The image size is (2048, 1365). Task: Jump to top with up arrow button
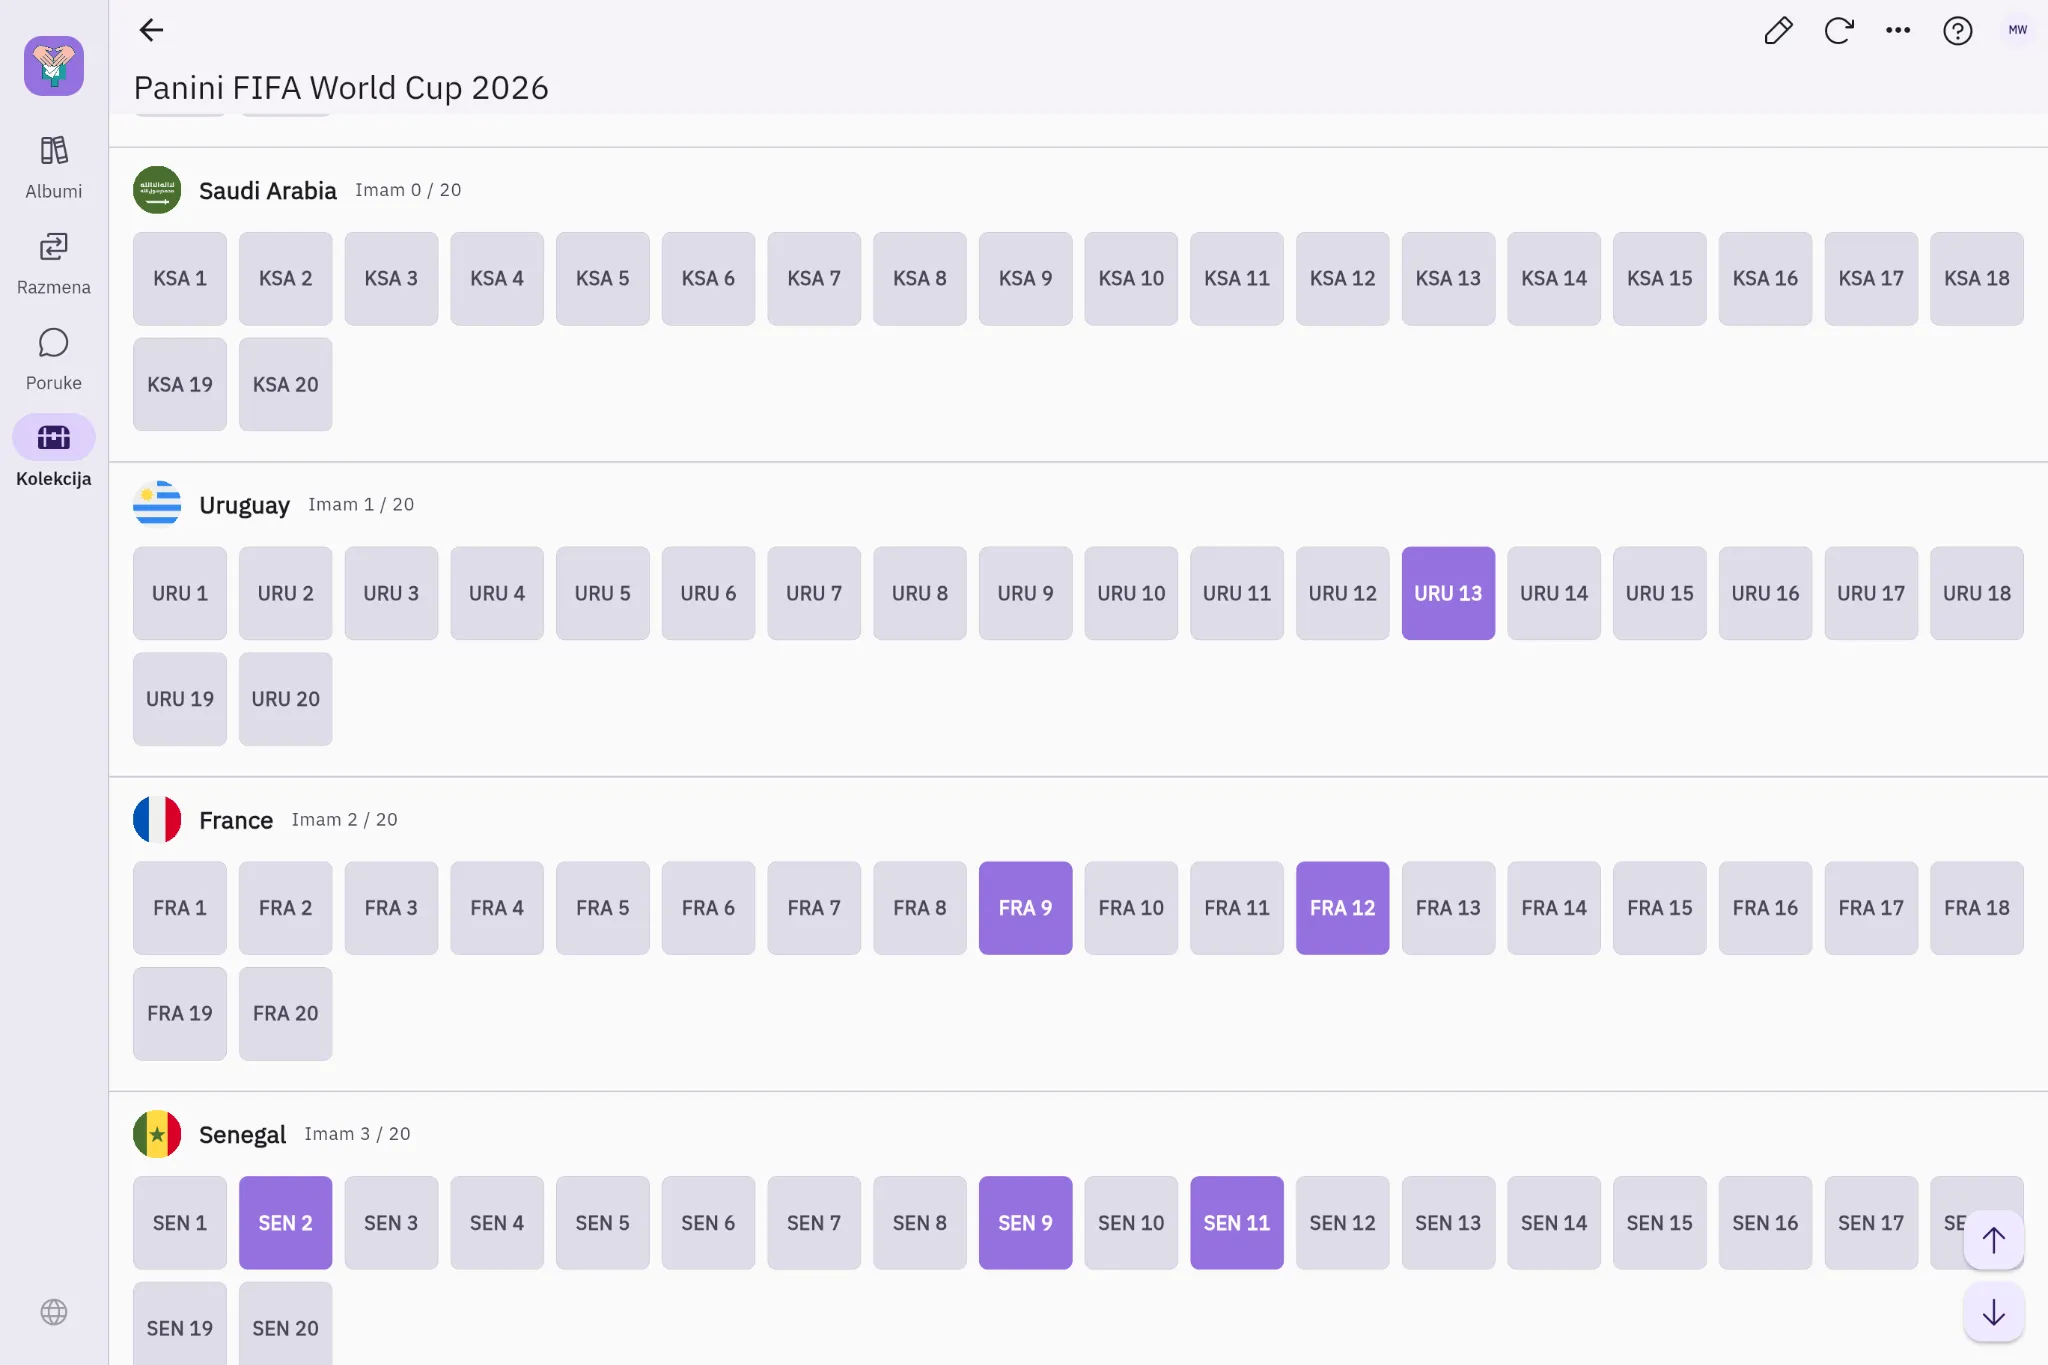1994,1240
